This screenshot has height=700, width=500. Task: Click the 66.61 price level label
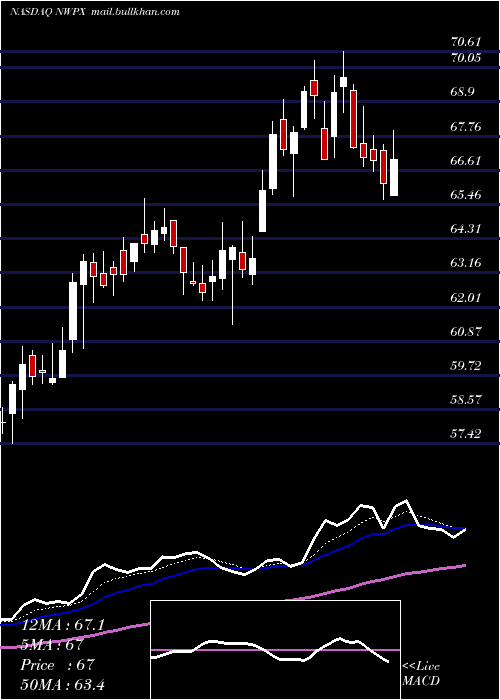pyautogui.click(x=466, y=160)
